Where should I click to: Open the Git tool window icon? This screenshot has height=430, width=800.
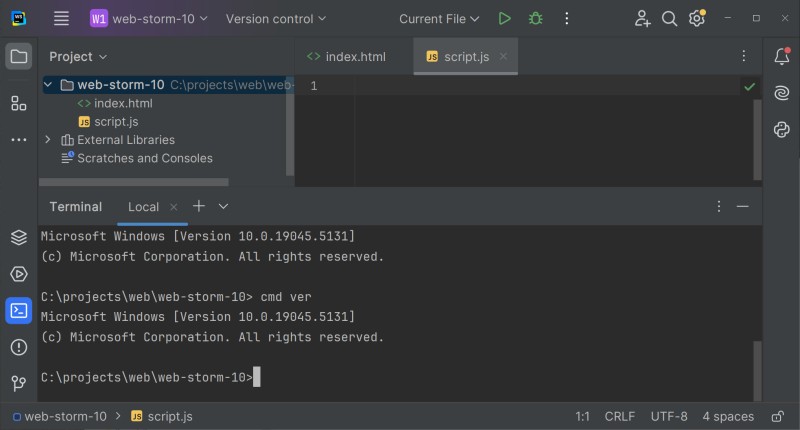point(19,383)
